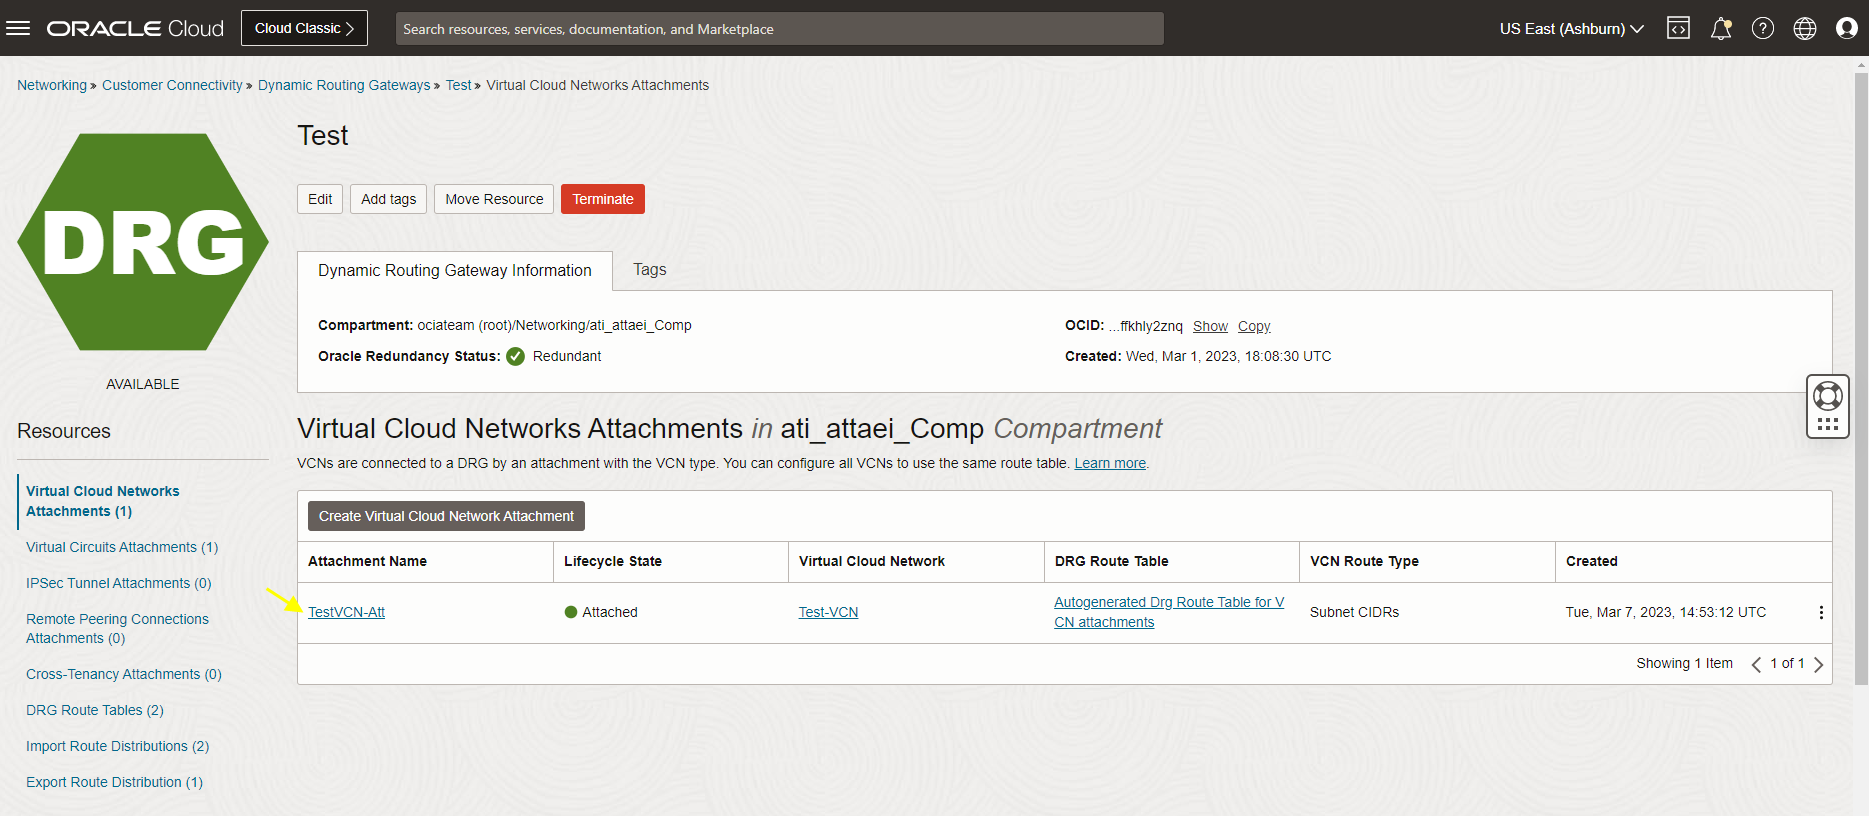1869x816 pixels.
Task: Switch to Cloud Classic console
Action: coord(304,28)
